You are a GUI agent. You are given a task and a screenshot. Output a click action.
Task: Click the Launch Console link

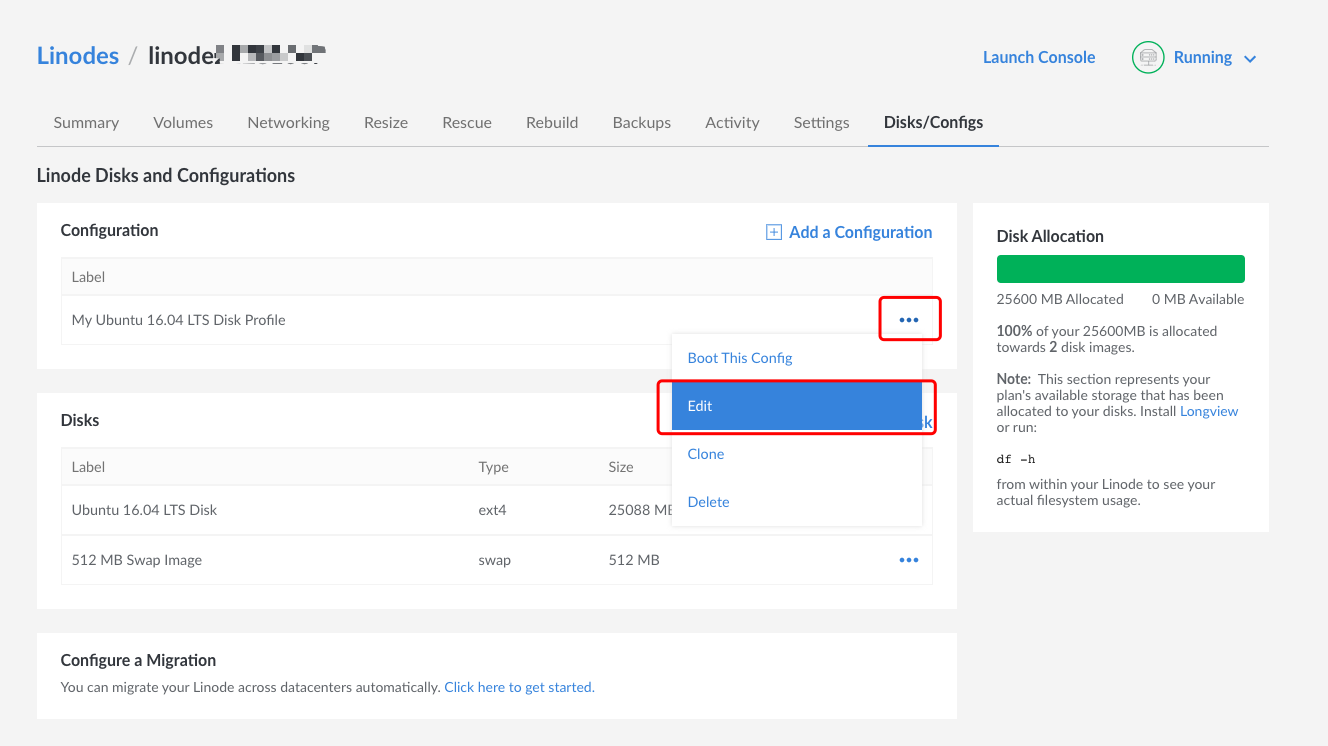coord(1039,57)
